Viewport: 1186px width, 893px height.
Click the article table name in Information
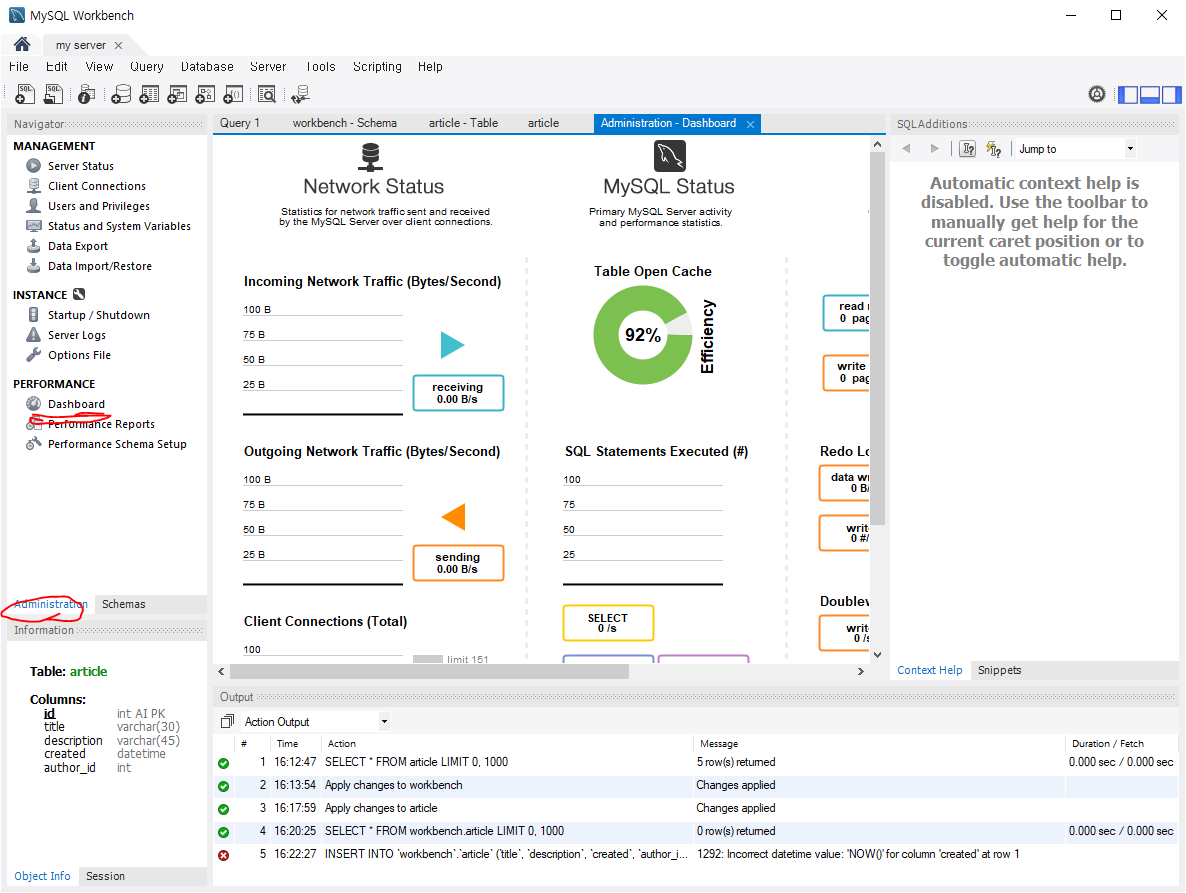(x=88, y=671)
